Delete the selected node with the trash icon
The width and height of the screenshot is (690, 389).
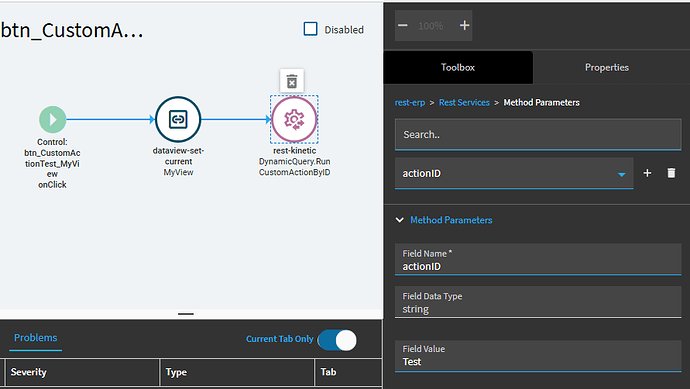(x=292, y=81)
